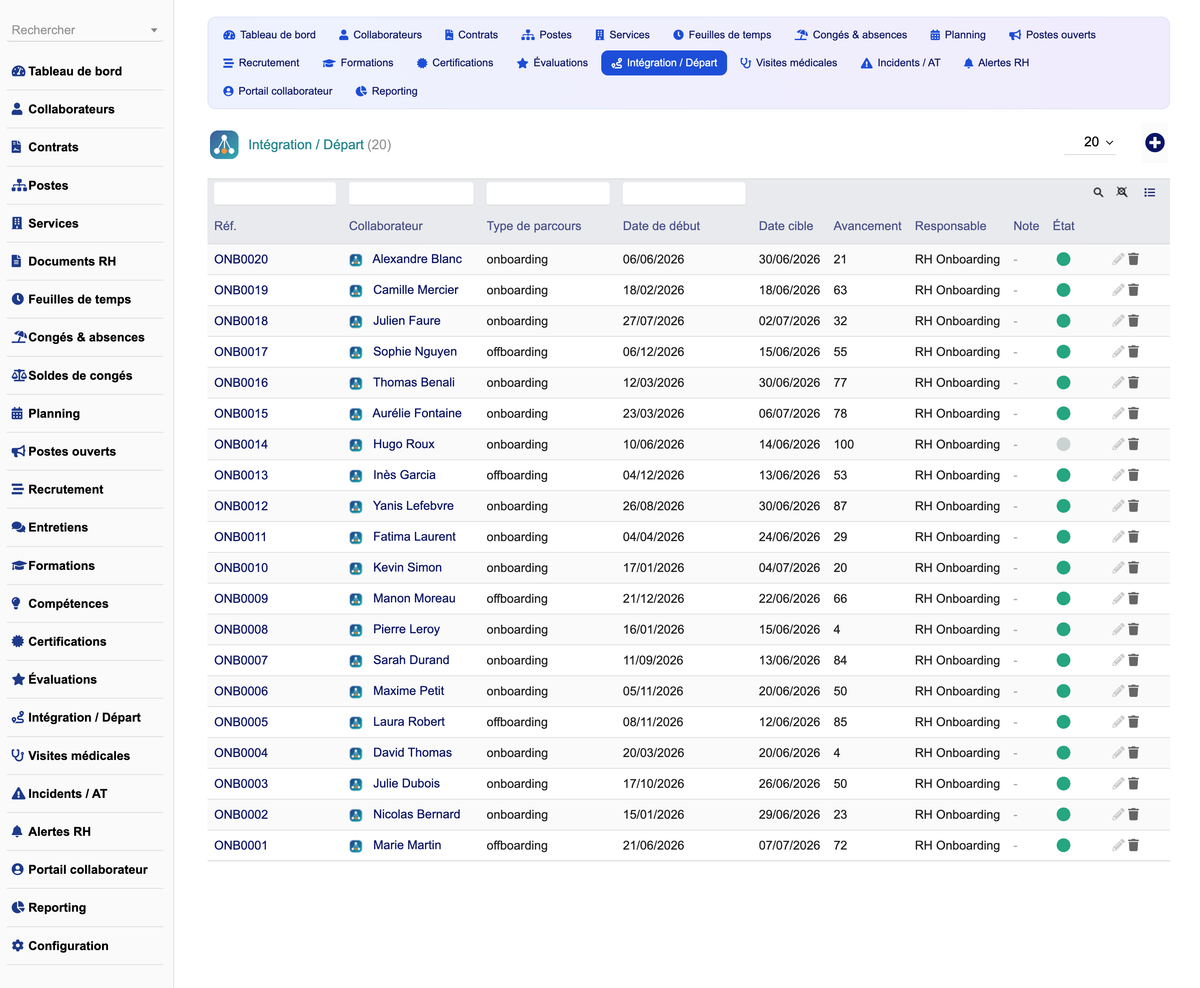Screen dimensions: 1200x988
Task: Switch to Tableau de bord top tab
Action: [269, 35]
